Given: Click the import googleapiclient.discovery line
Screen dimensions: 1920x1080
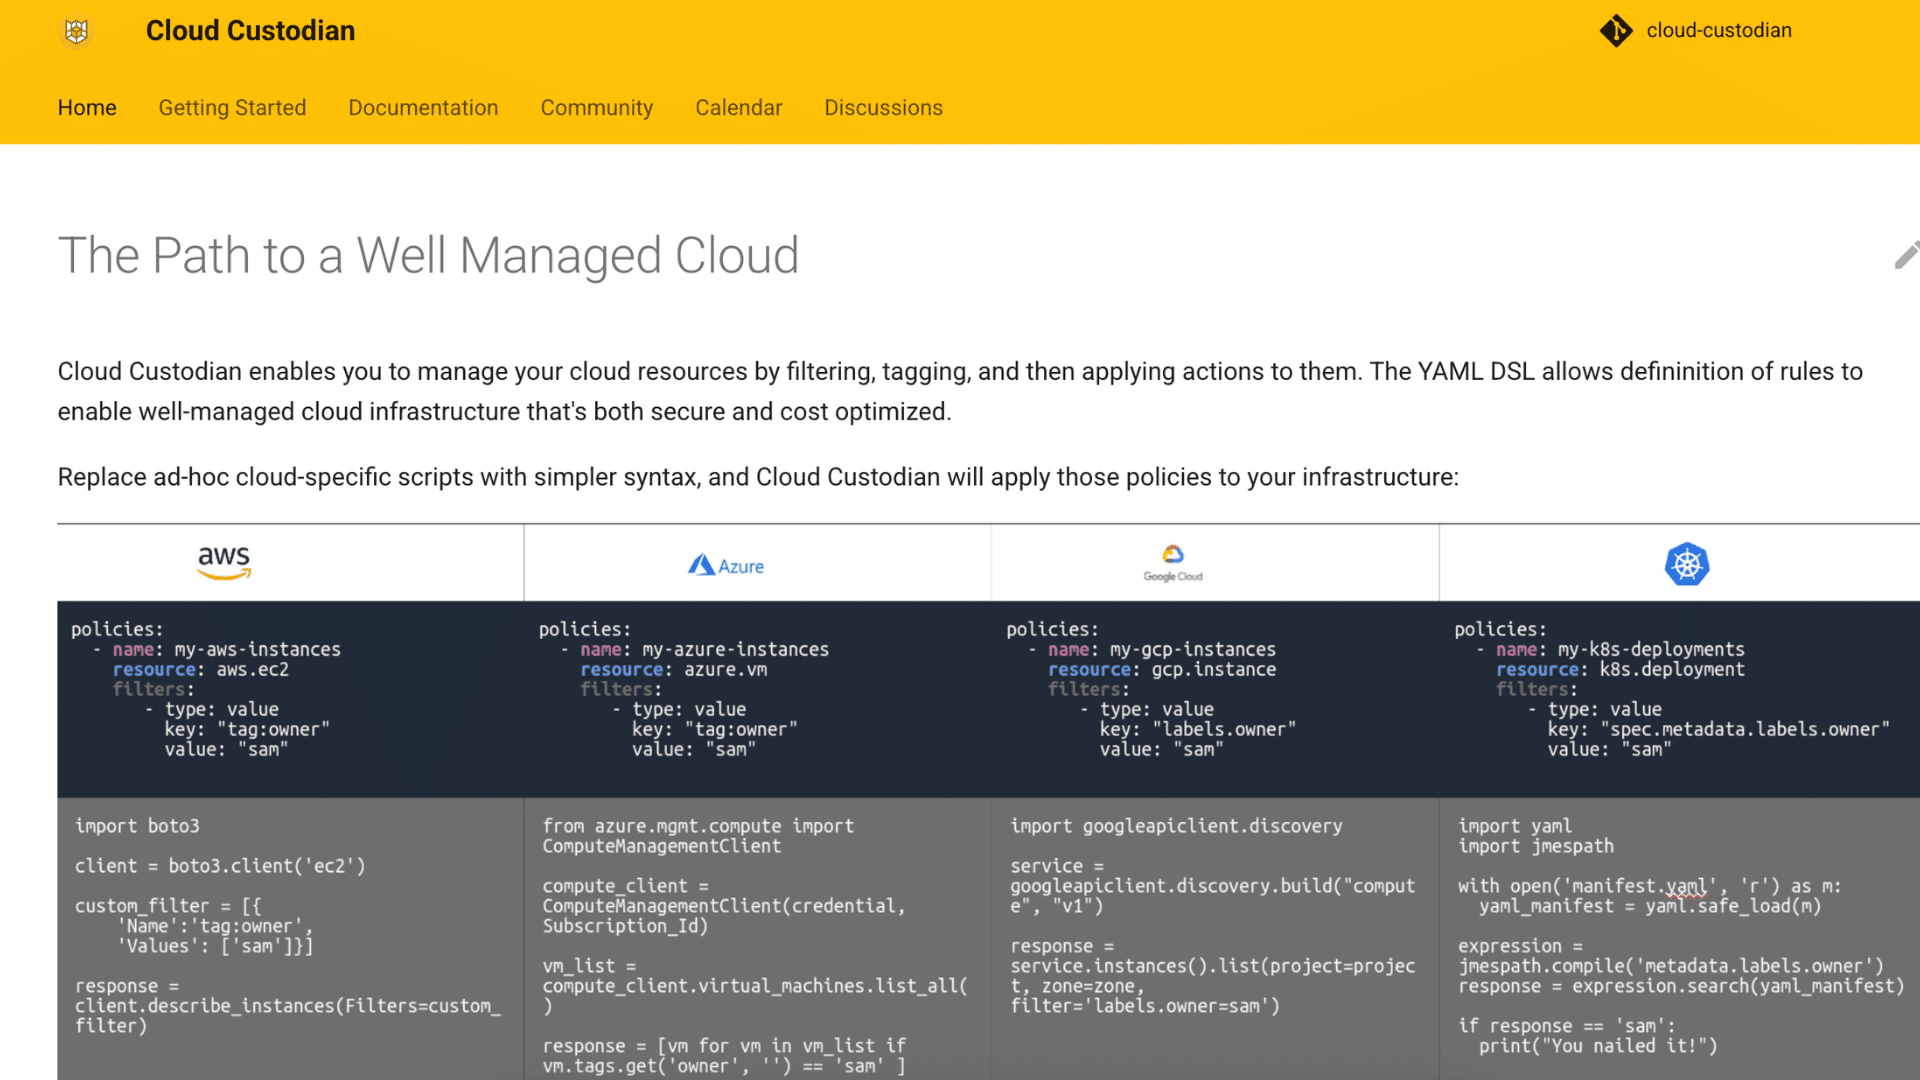Looking at the screenshot, I should click(1176, 826).
